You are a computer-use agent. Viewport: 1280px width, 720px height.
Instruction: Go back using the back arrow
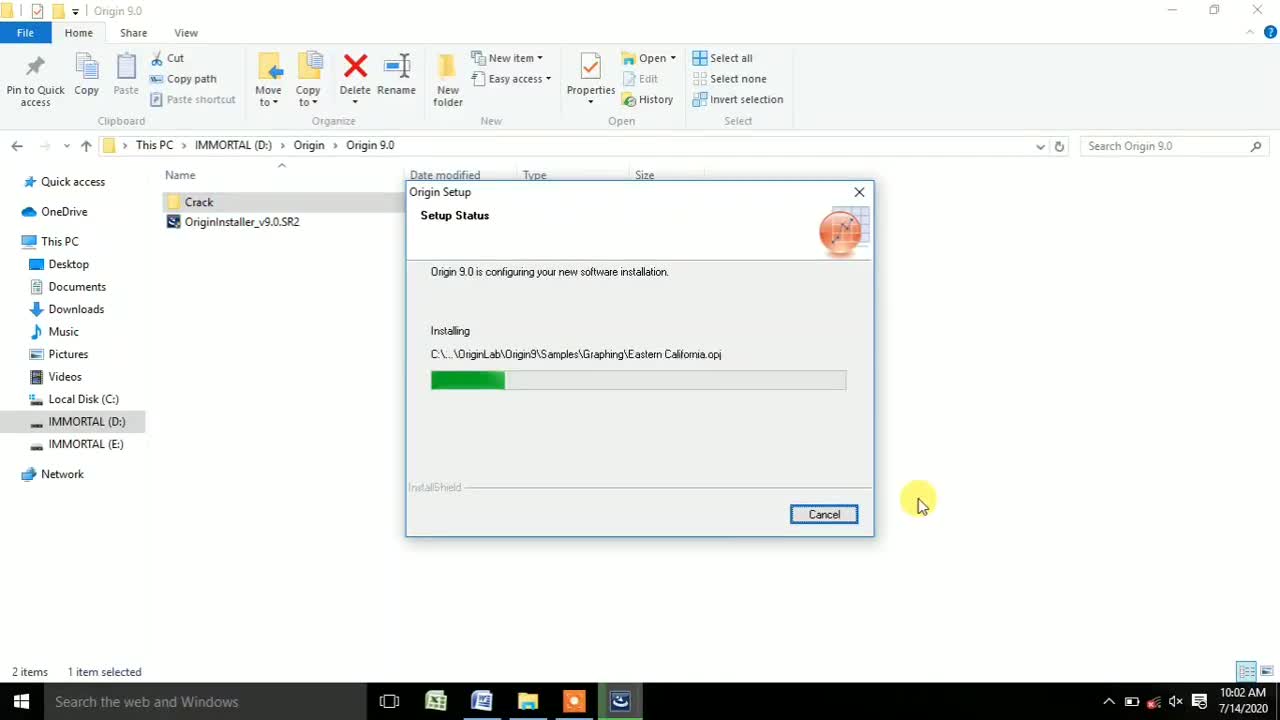tap(17, 146)
